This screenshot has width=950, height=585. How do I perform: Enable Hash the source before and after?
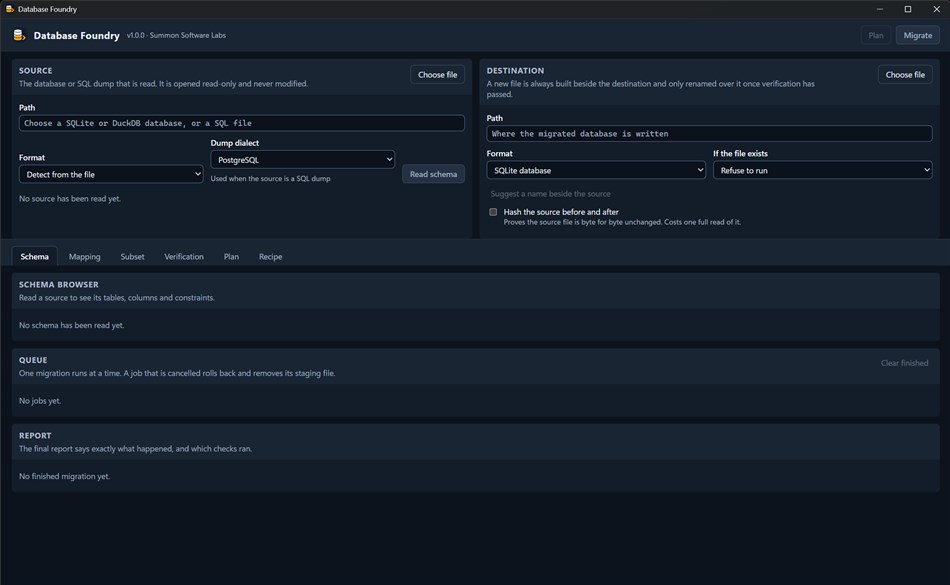click(x=493, y=212)
